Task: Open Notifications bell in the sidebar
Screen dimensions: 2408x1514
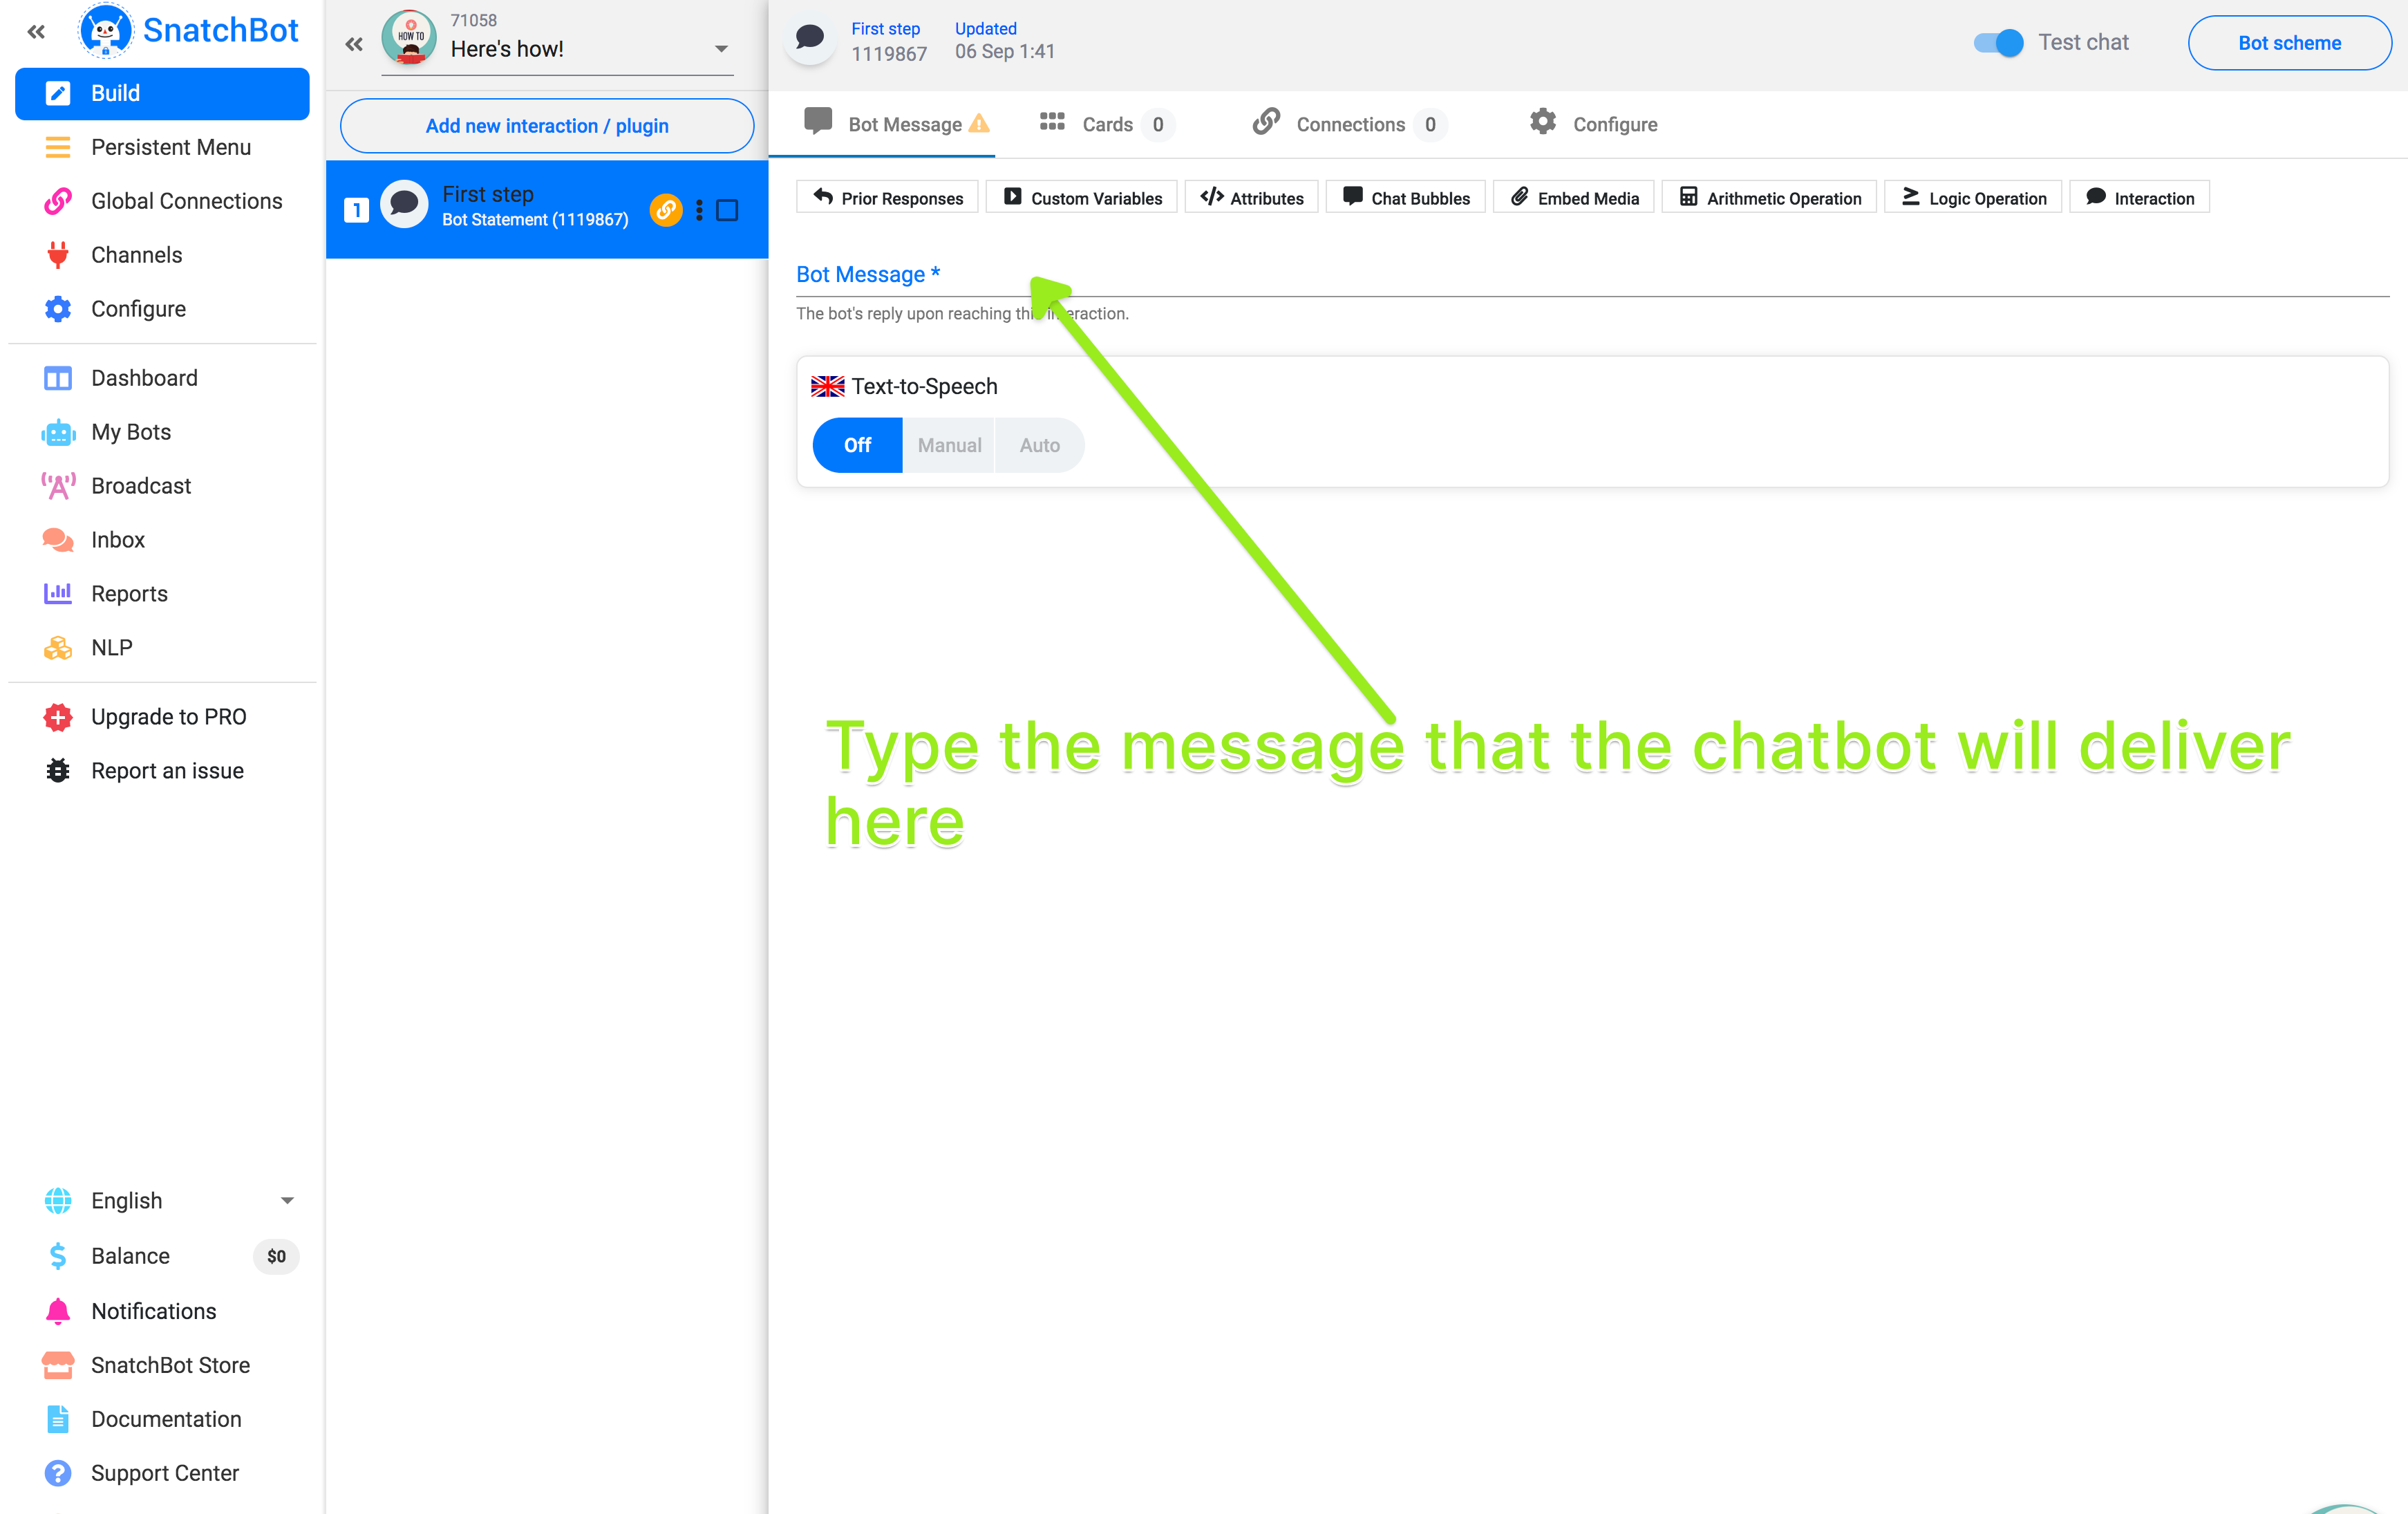Action: click(58, 1311)
